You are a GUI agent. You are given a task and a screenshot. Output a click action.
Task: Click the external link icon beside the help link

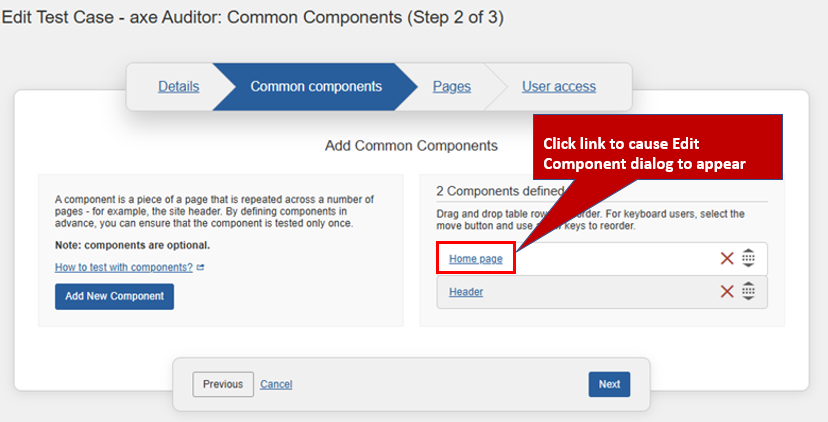[x=201, y=268]
